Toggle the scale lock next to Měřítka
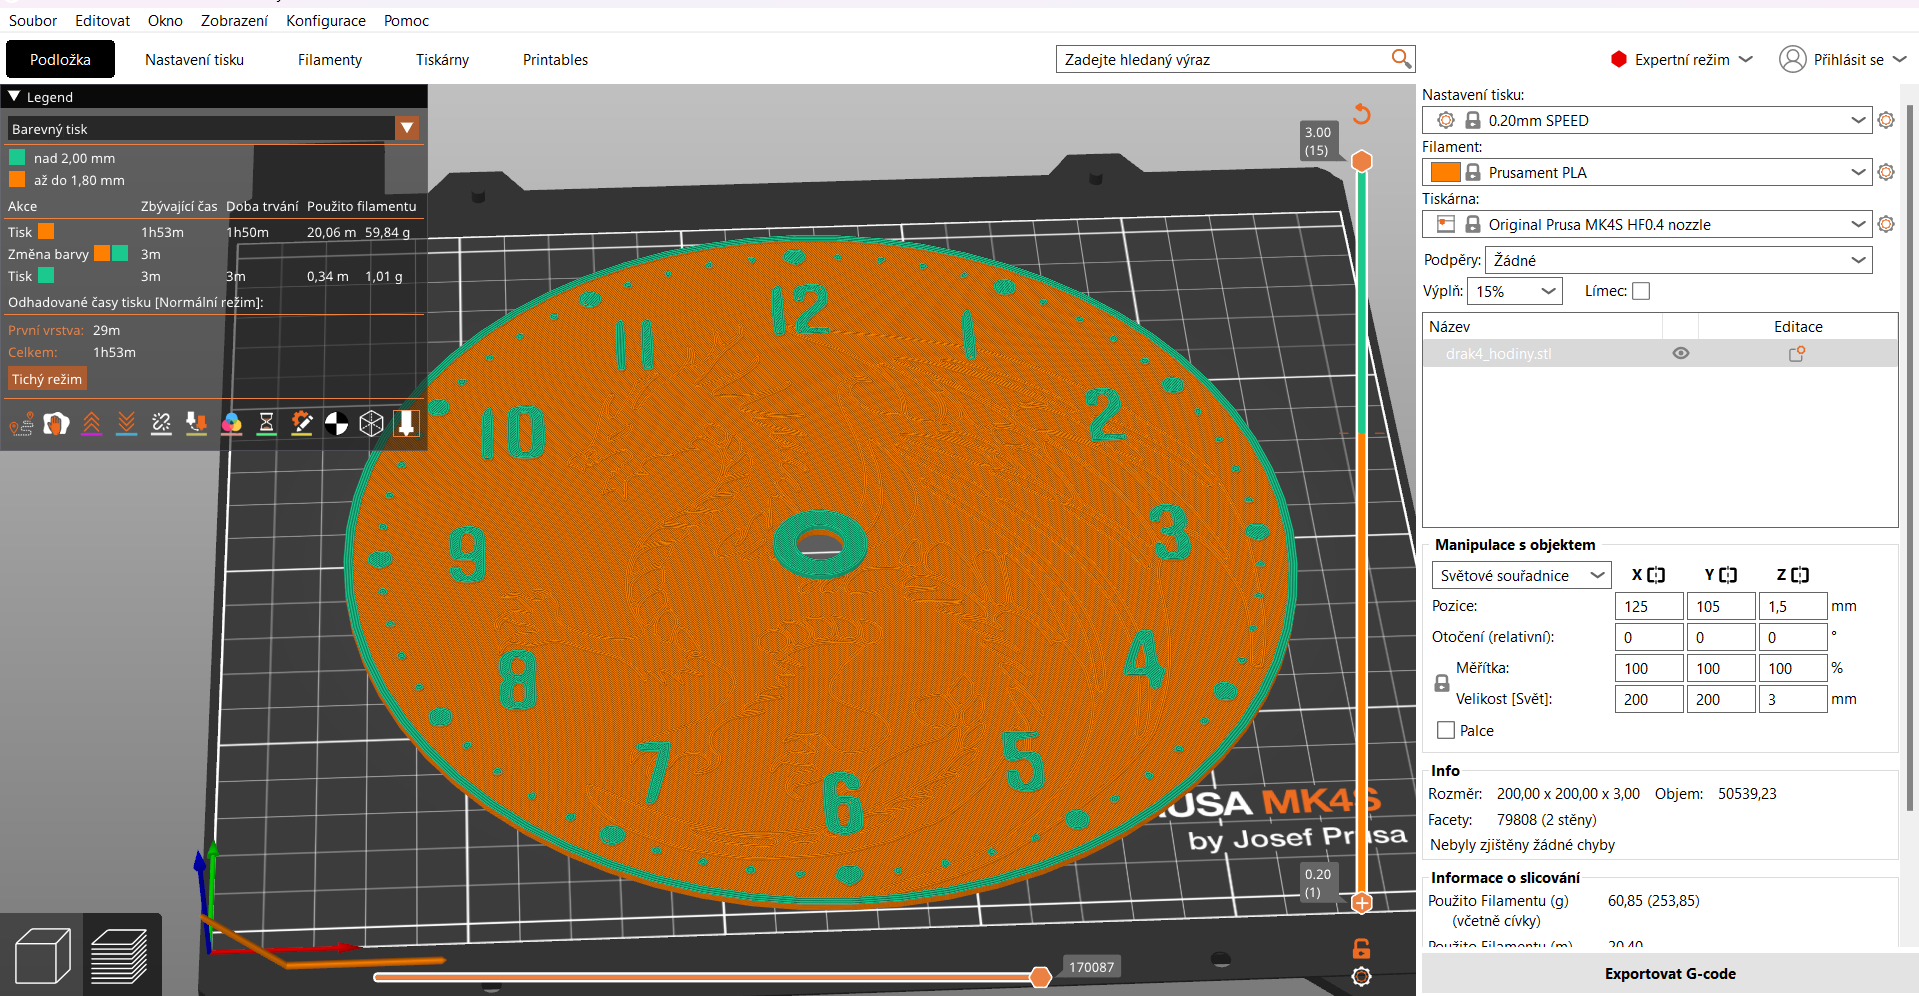Viewport: 1919px width, 996px height. 1442,684
